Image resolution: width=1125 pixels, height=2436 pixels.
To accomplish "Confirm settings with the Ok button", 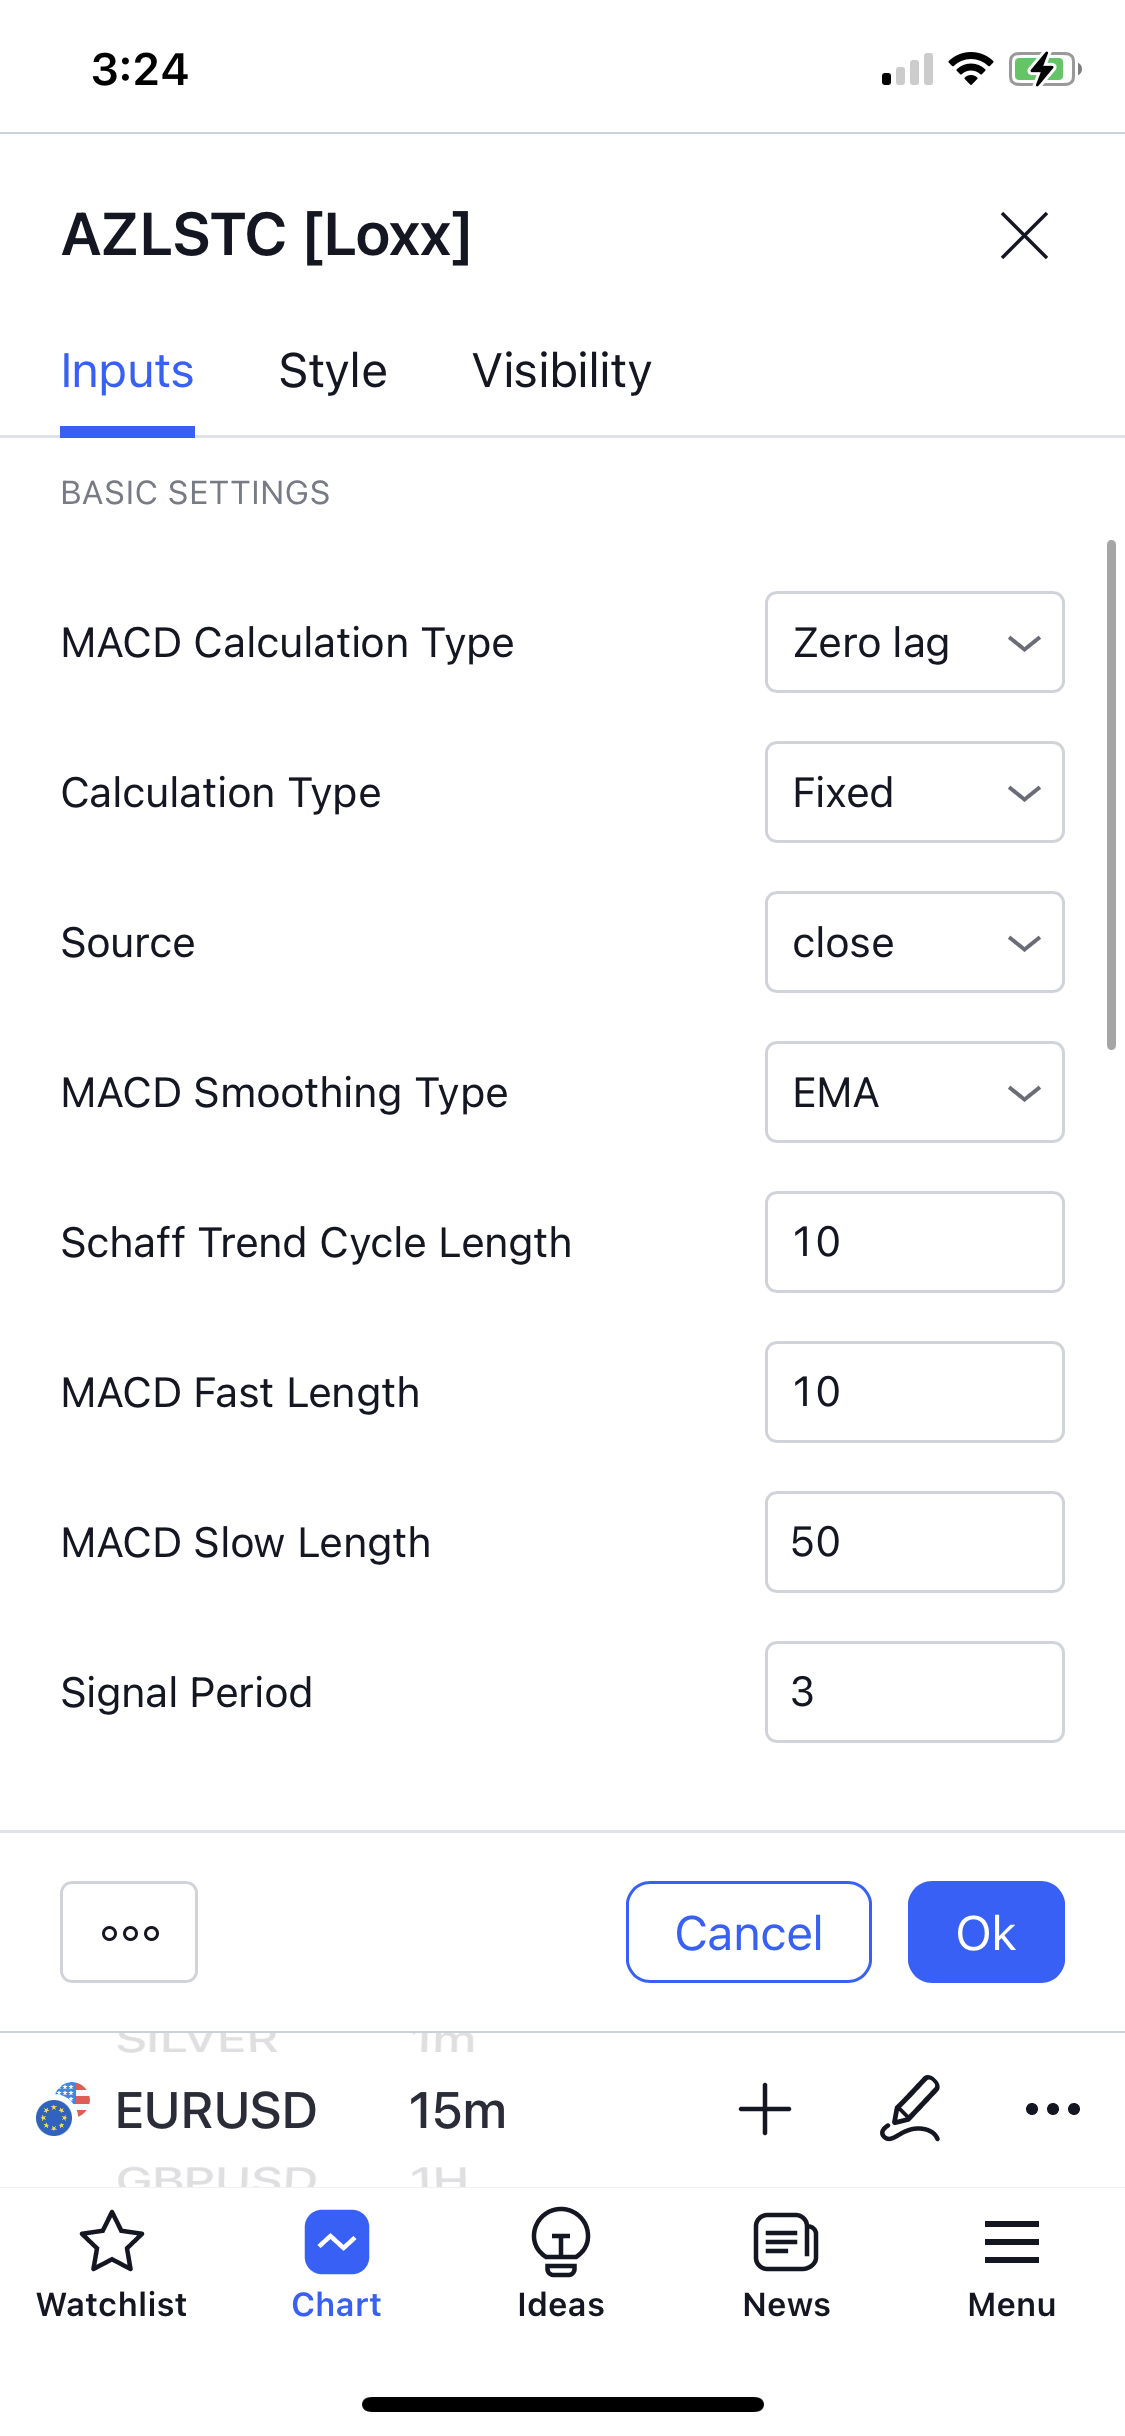I will click(x=985, y=1932).
